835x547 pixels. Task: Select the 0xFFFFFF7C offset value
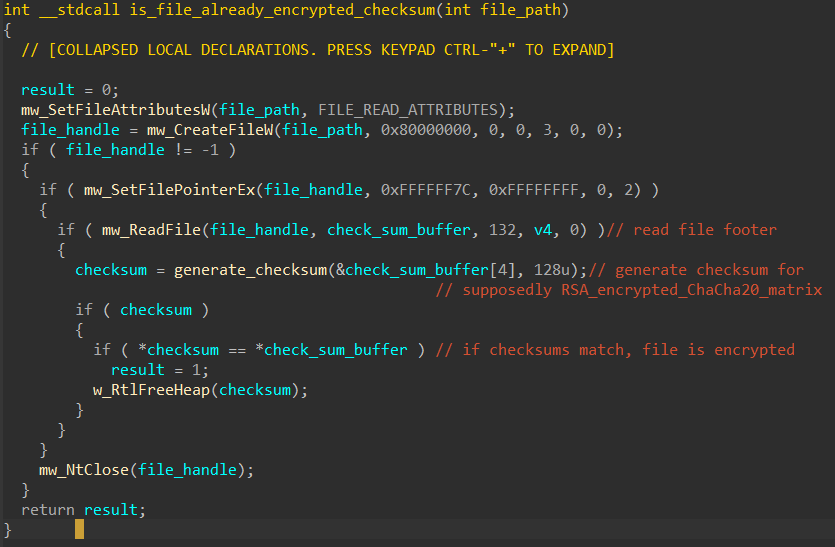click(425, 190)
